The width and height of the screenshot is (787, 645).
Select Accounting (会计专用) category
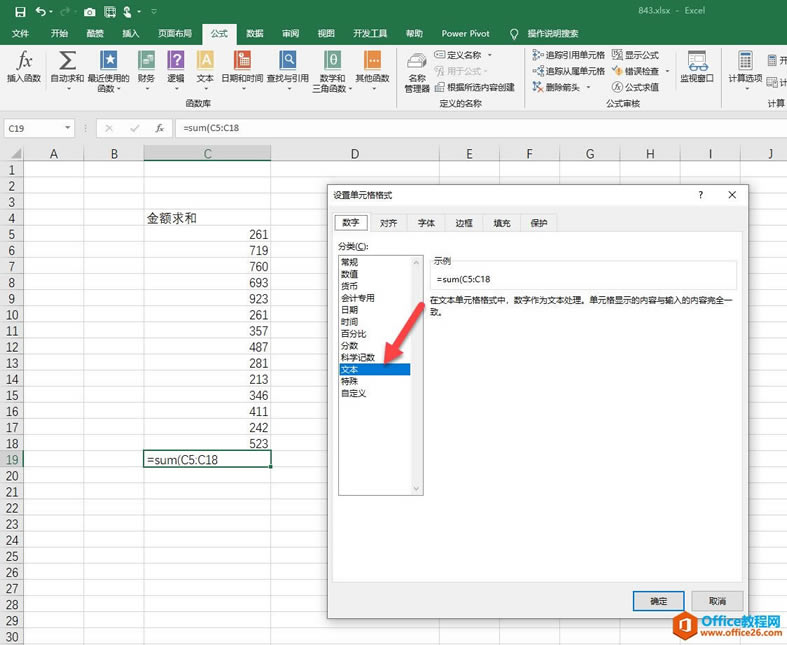click(x=375, y=298)
